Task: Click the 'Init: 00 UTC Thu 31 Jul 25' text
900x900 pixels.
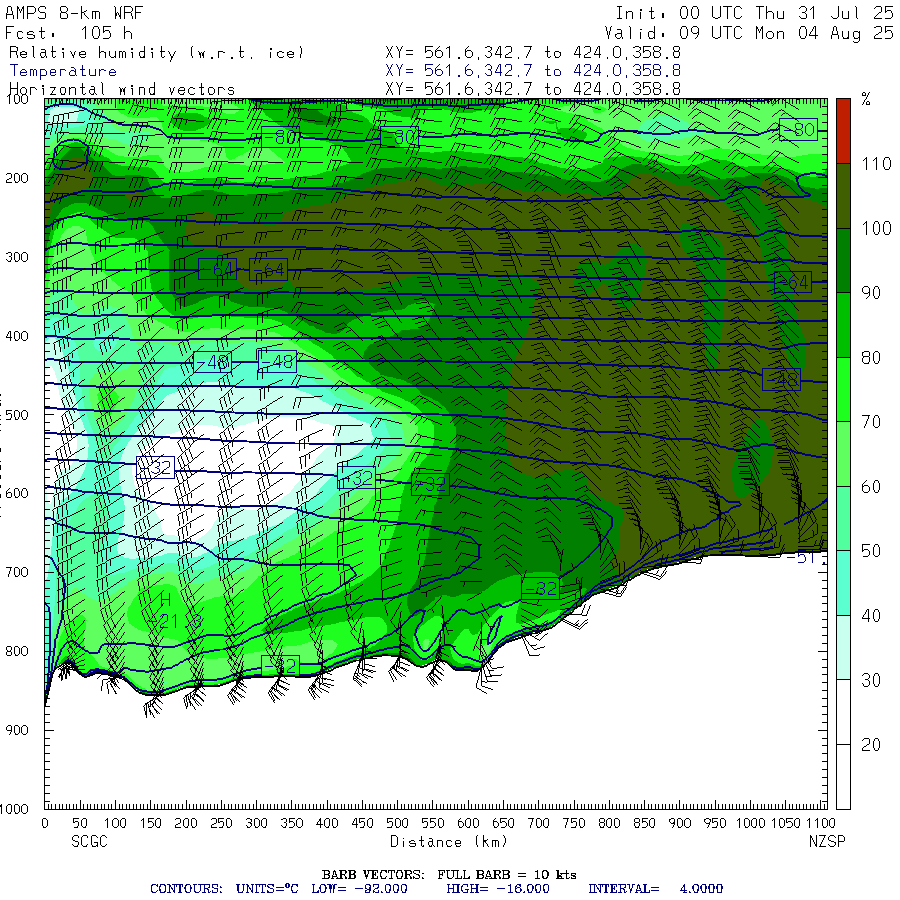Action: click(x=755, y=13)
